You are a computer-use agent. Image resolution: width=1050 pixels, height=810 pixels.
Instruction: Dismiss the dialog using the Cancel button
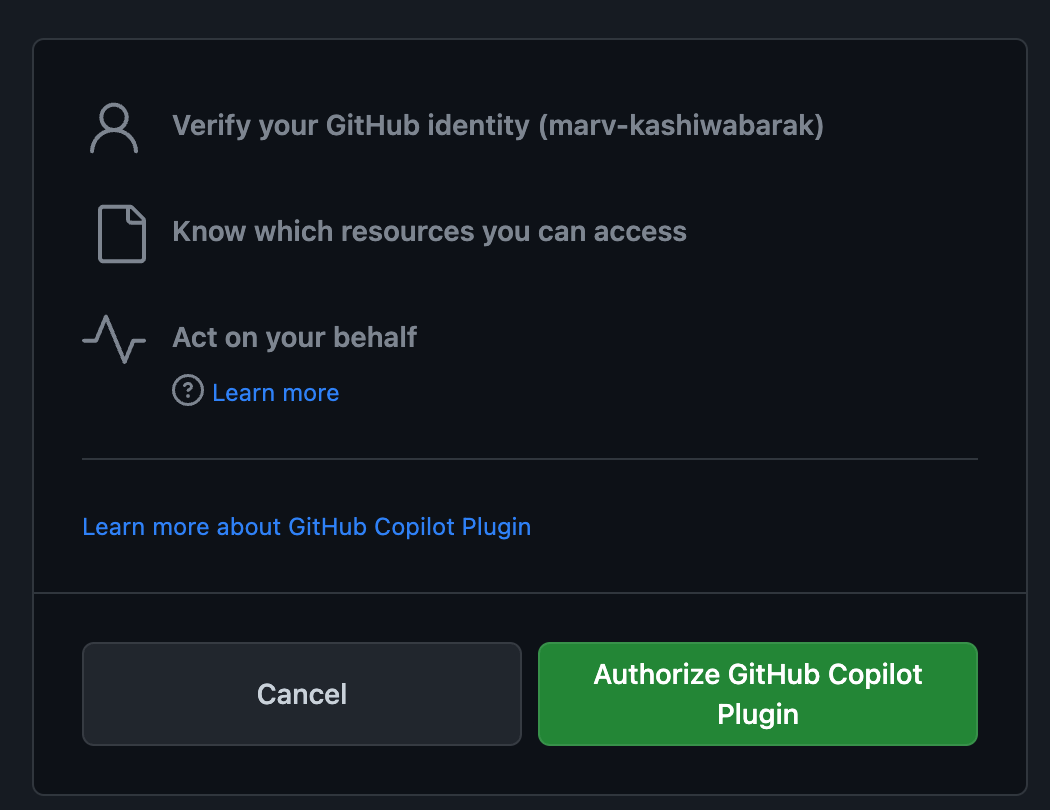click(302, 694)
